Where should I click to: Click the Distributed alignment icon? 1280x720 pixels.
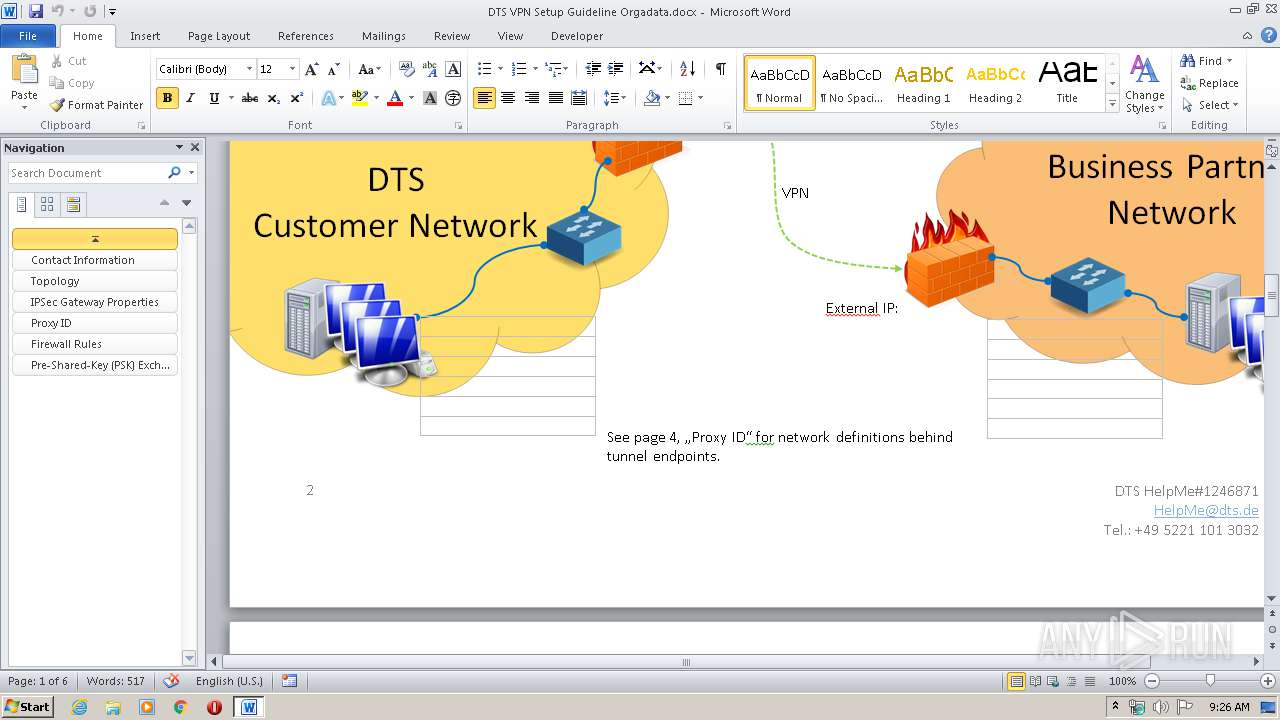(x=579, y=98)
